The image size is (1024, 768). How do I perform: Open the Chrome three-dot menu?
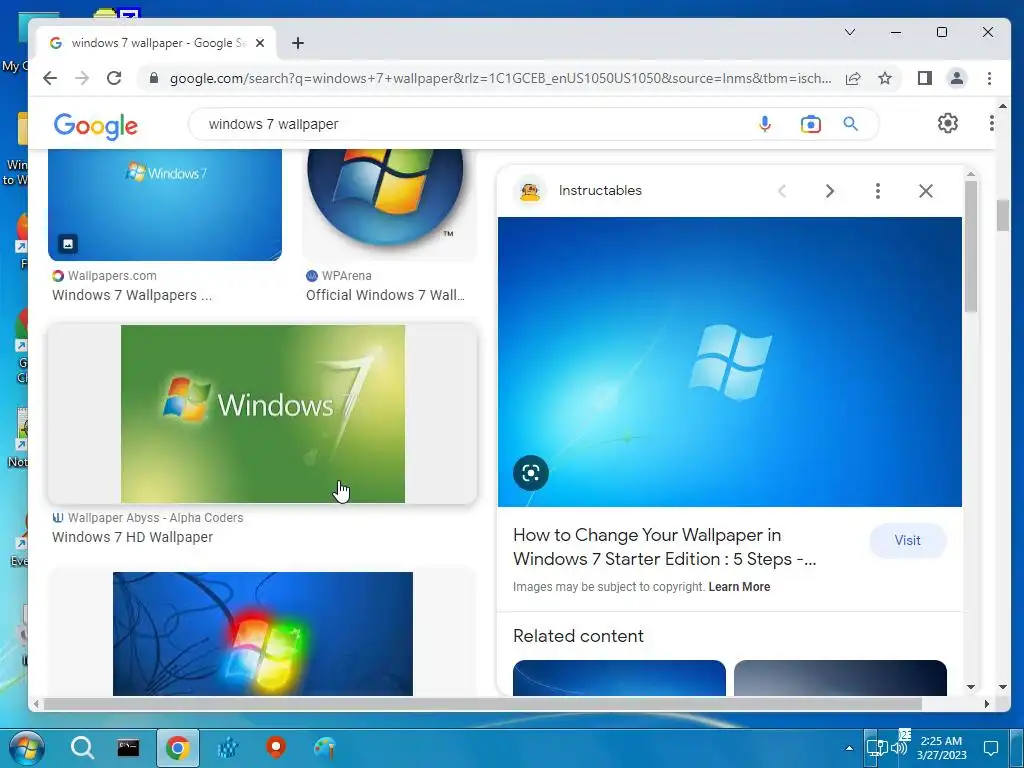(989, 78)
